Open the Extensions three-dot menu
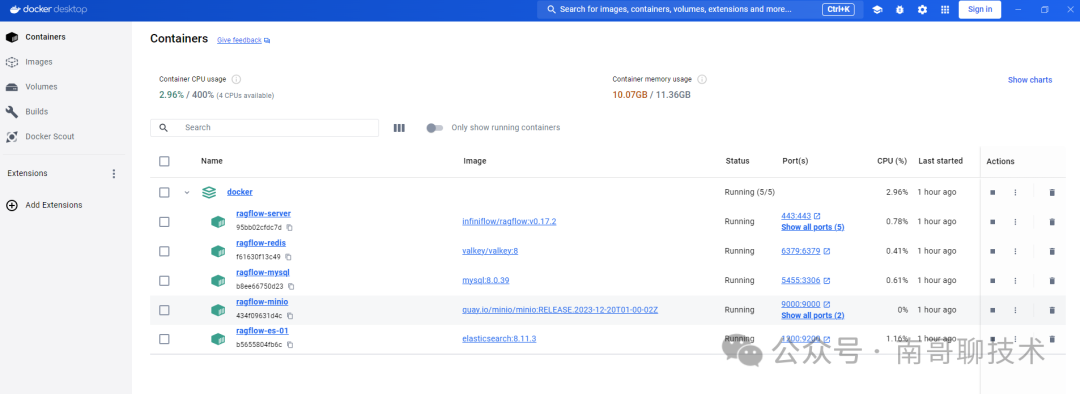The image size is (1080, 394). pyautogui.click(x=114, y=174)
